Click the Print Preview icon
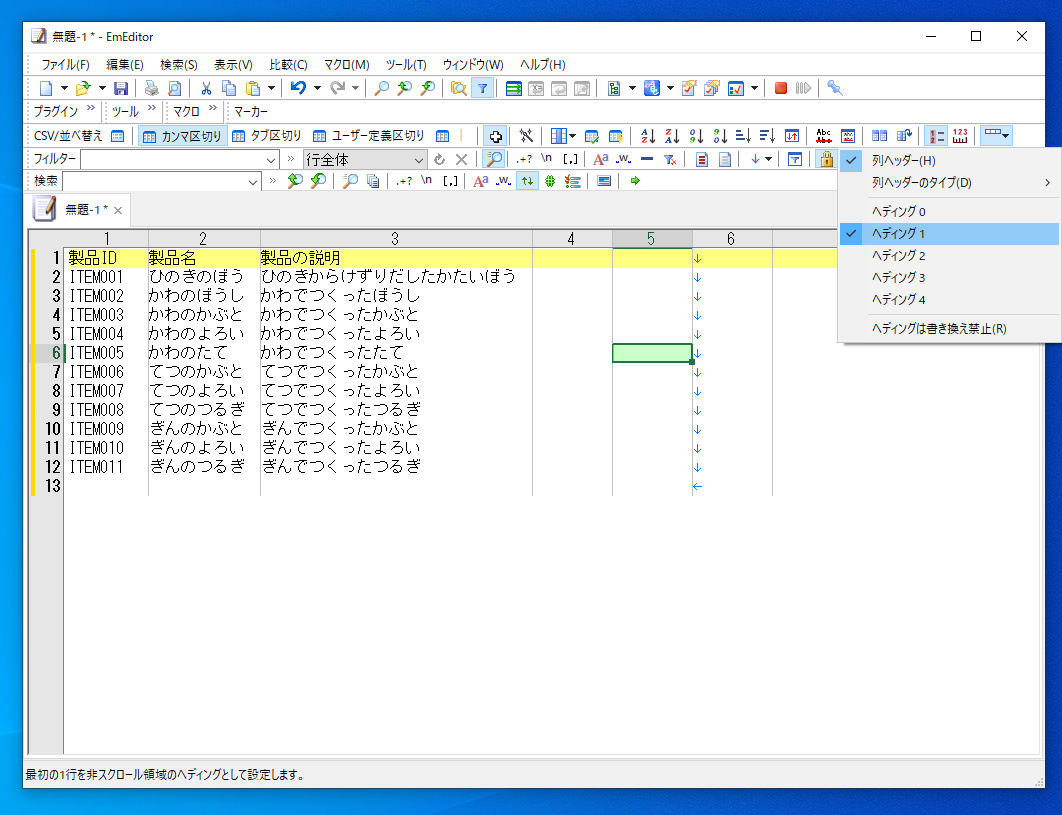 (x=175, y=89)
